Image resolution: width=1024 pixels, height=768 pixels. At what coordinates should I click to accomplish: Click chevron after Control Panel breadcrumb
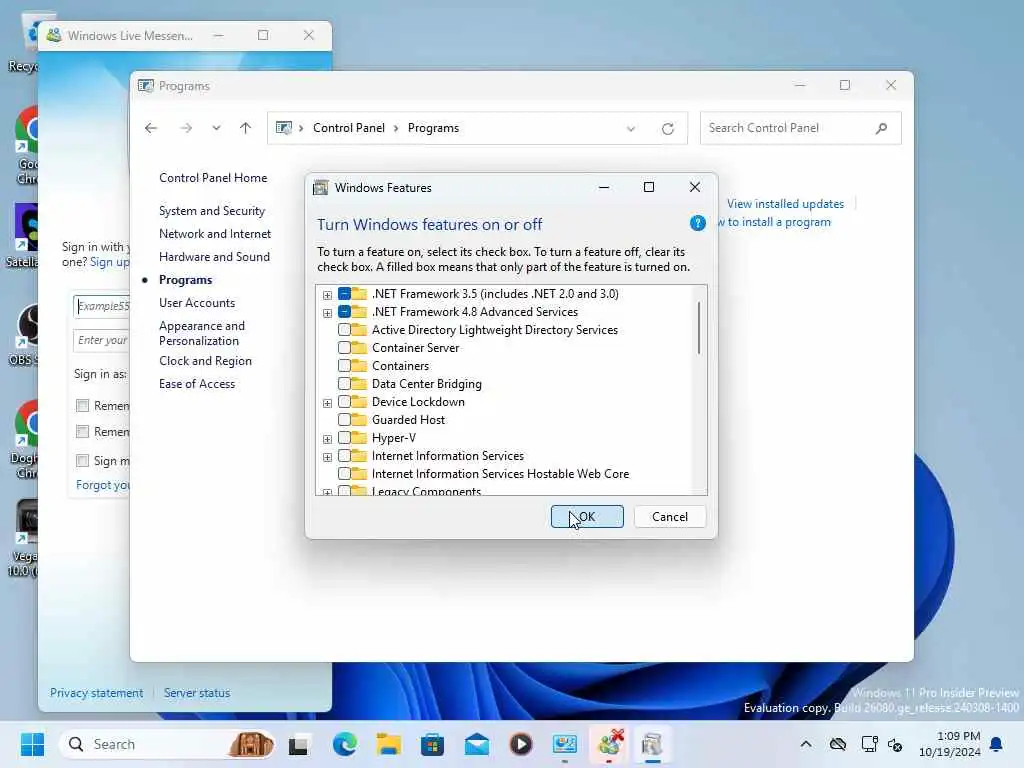[396, 128]
